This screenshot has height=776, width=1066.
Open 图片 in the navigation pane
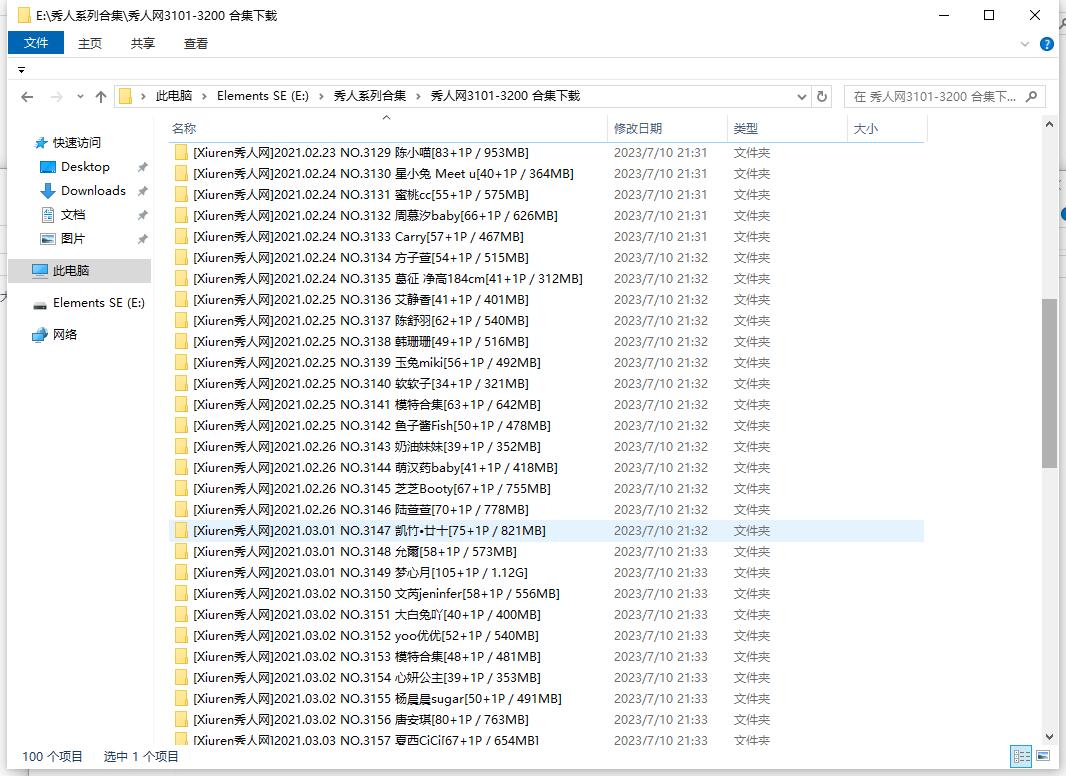tap(73, 239)
